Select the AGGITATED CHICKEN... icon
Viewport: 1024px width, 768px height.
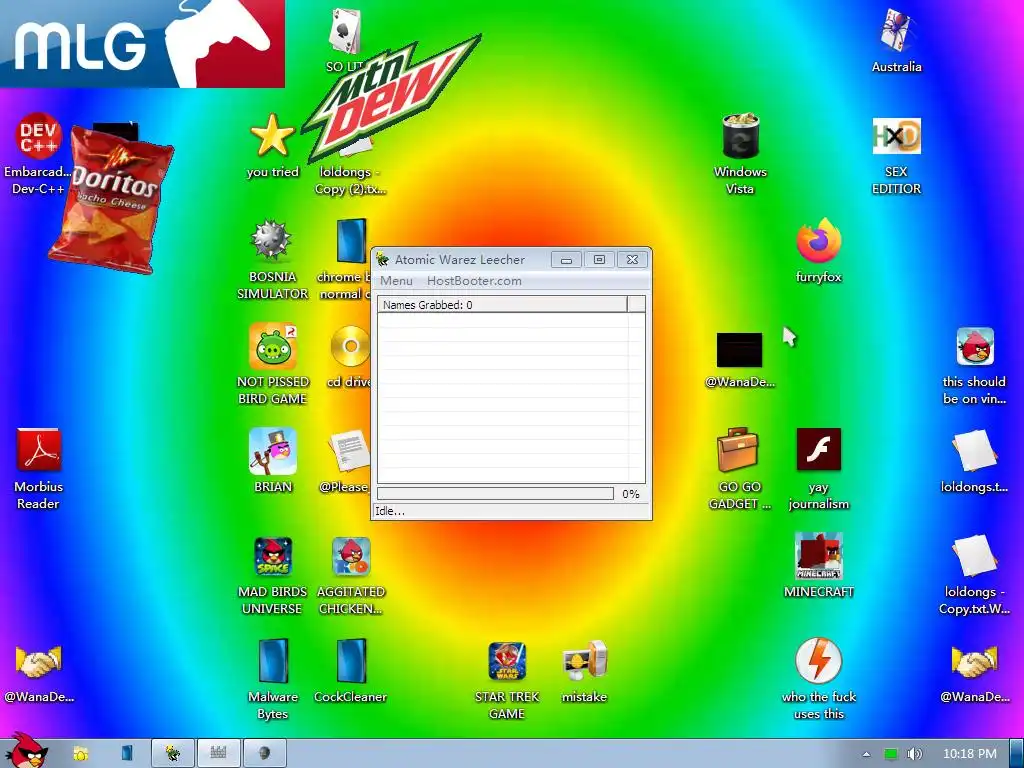pos(351,575)
